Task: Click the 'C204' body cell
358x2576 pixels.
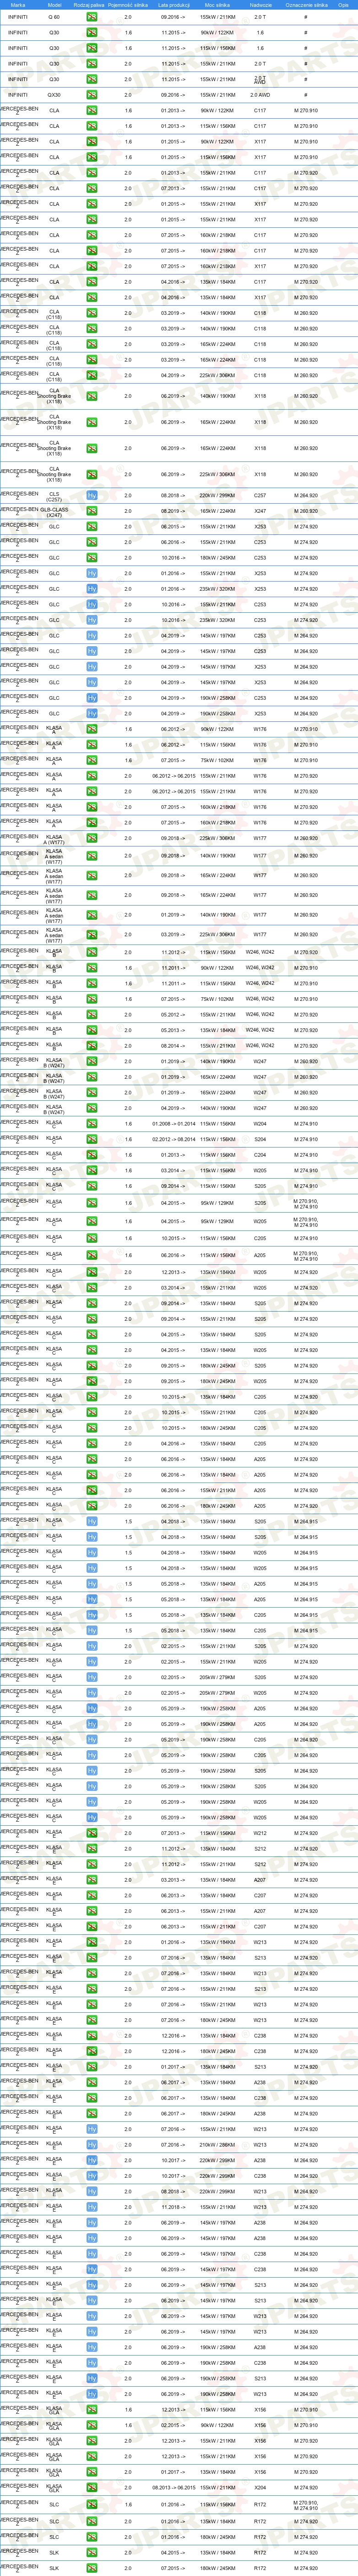Action: tap(260, 1155)
